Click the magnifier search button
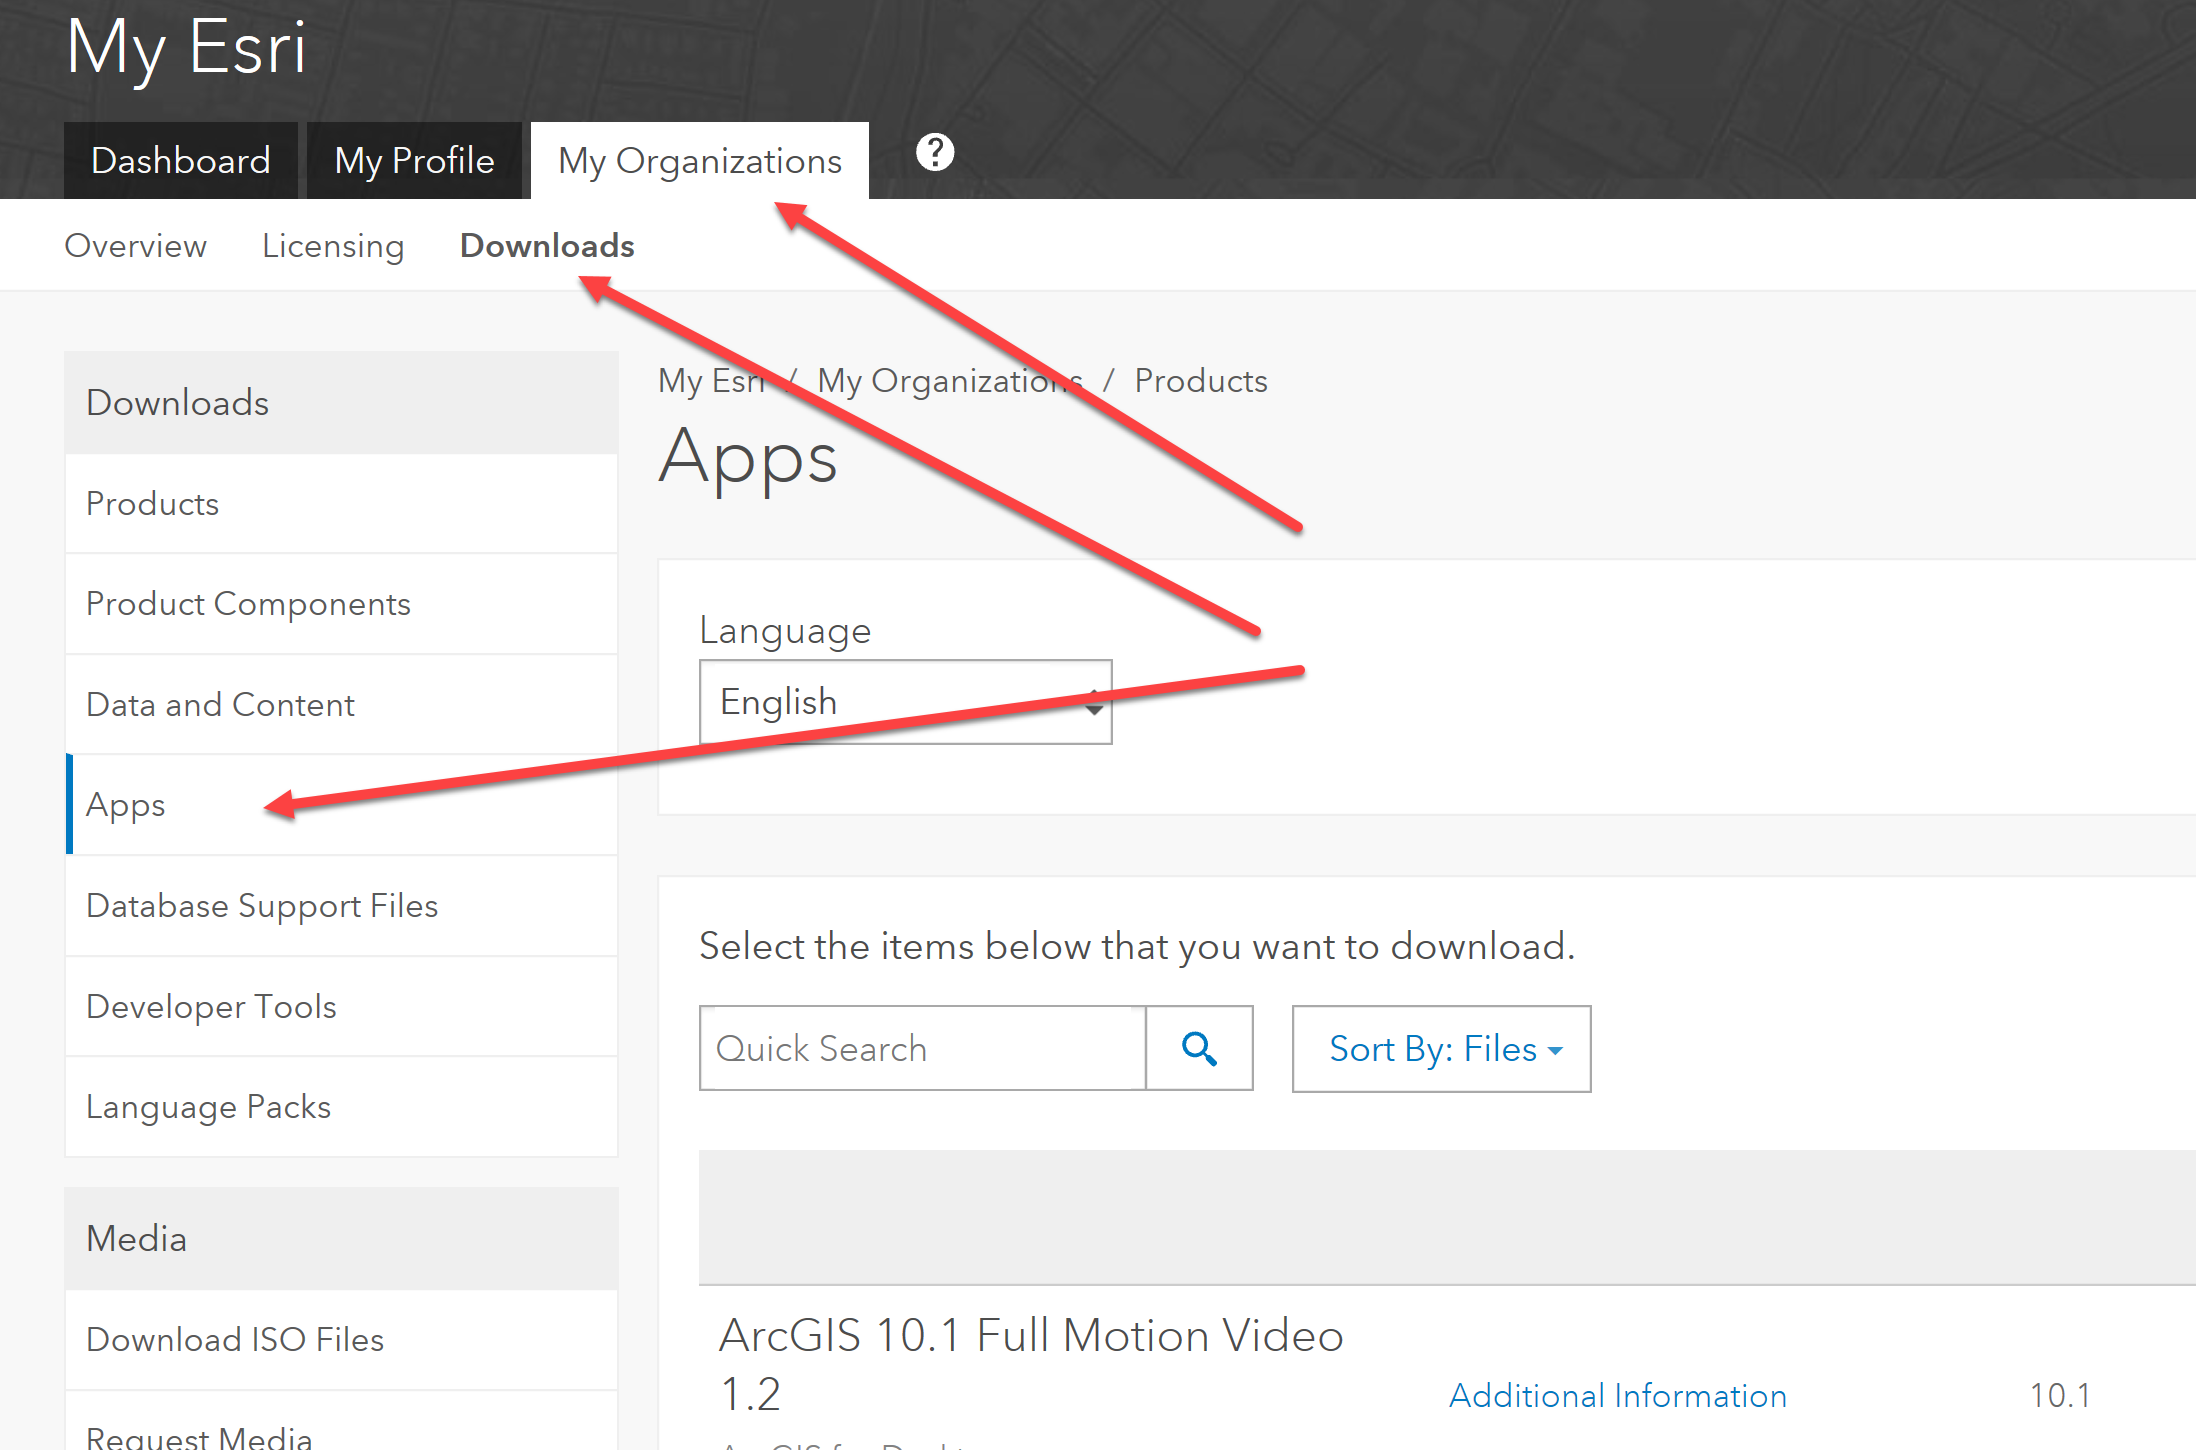 (1199, 1049)
